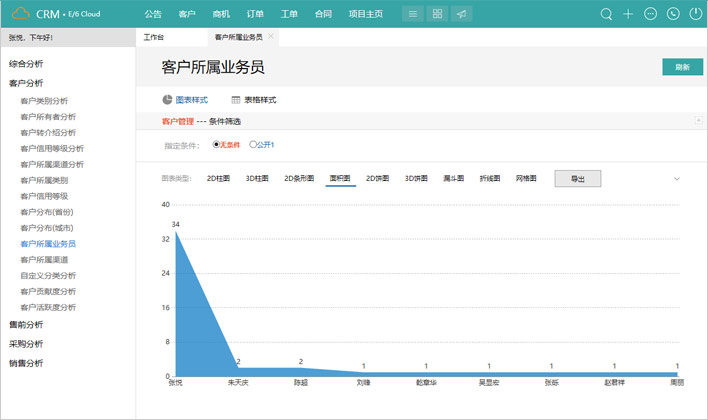Expand the 销售分析 sidebar section

click(x=26, y=363)
